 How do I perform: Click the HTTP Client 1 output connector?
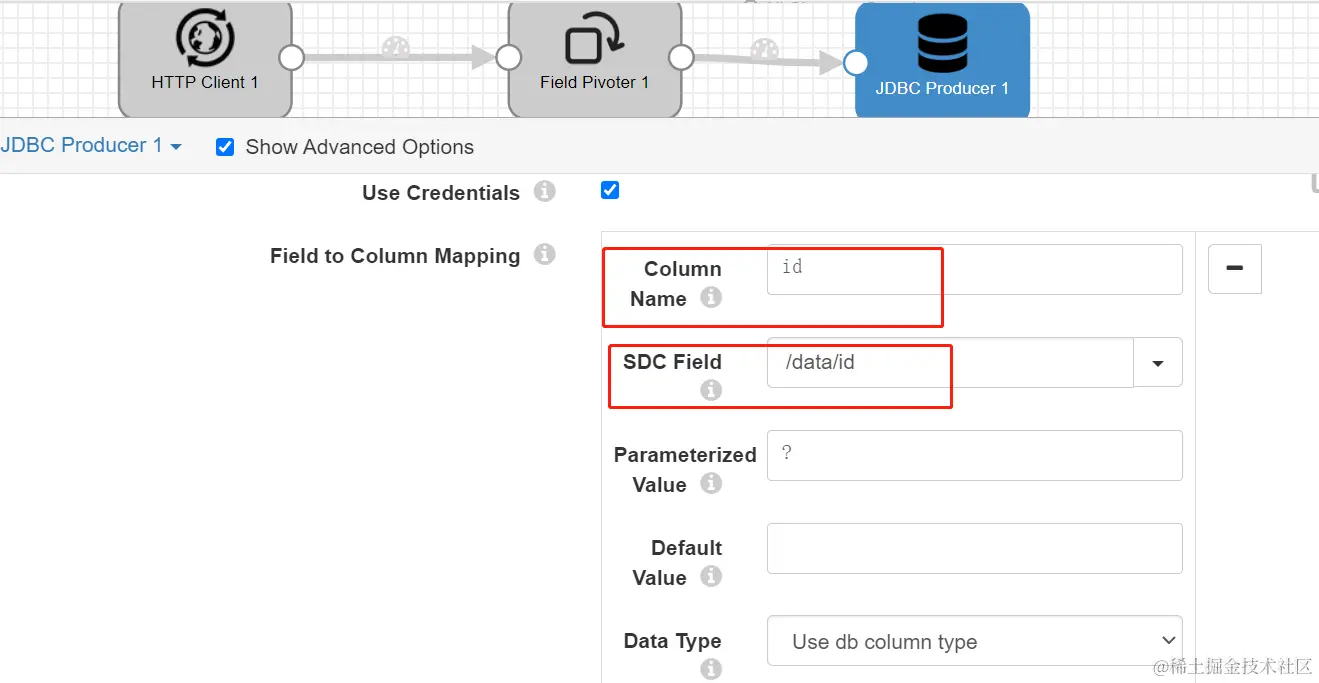291,57
